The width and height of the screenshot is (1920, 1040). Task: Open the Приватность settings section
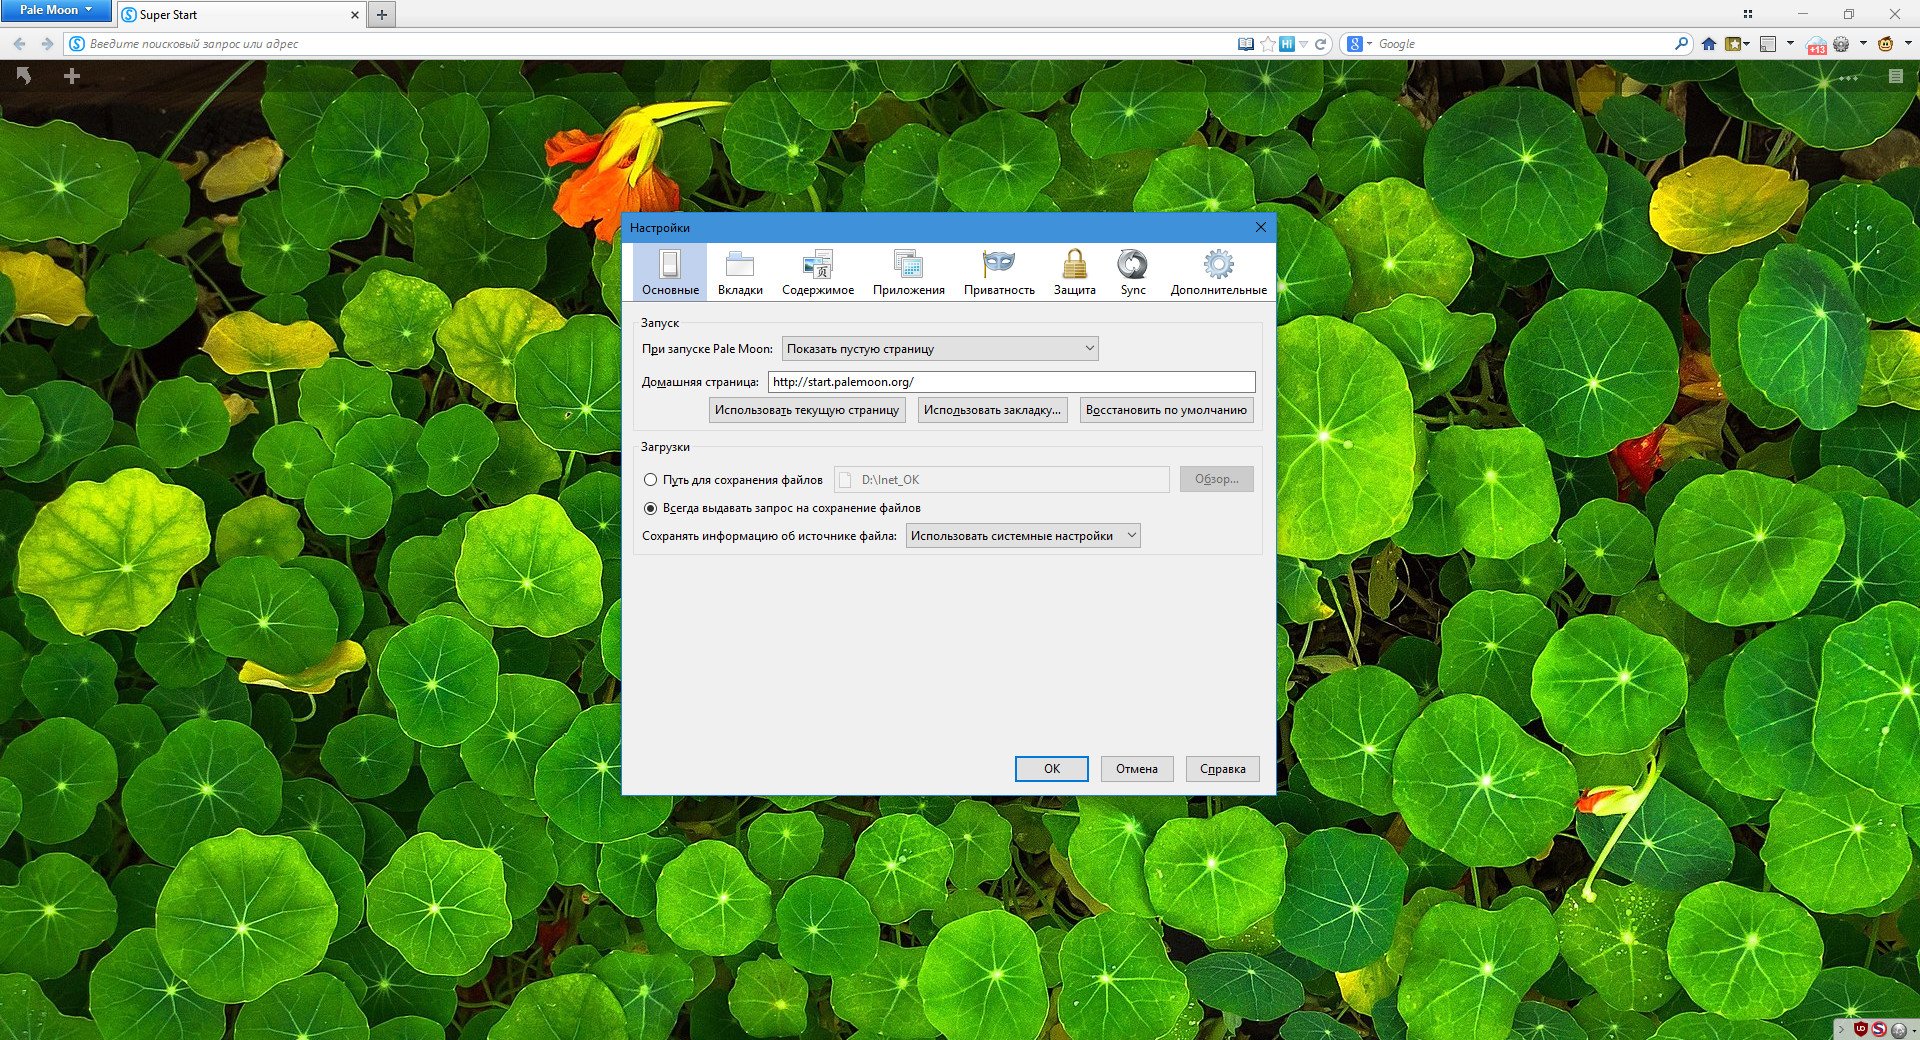(x=998, y=272)
